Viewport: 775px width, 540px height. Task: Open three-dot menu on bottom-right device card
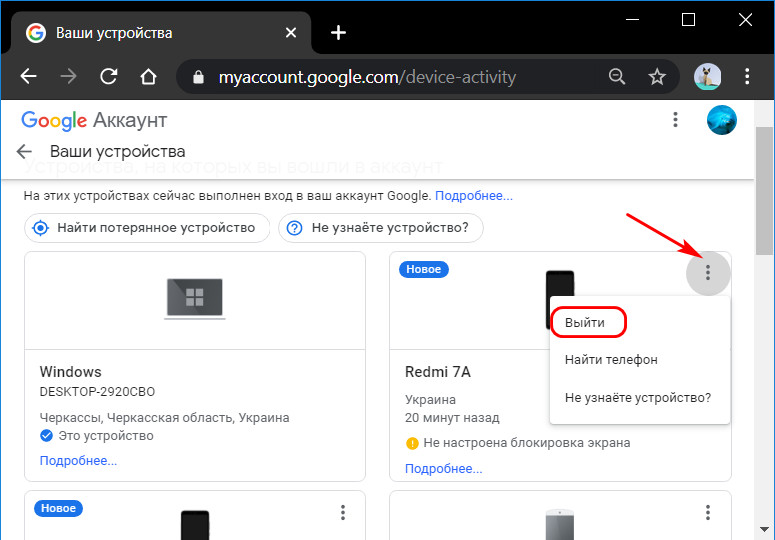(x=708, y=512)
